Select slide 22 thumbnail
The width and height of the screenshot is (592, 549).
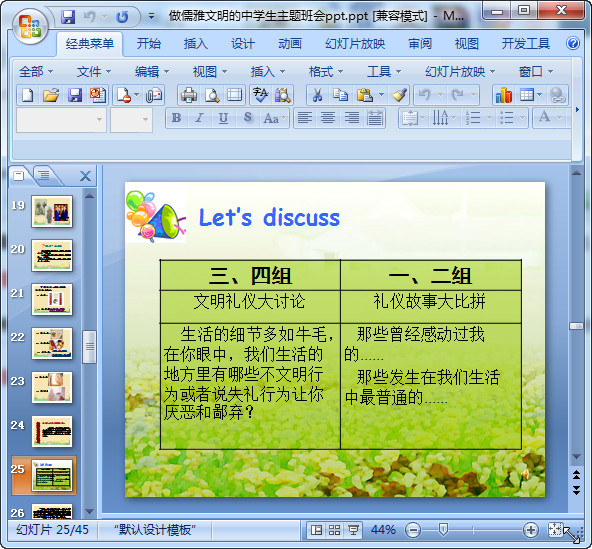point(52,343)
